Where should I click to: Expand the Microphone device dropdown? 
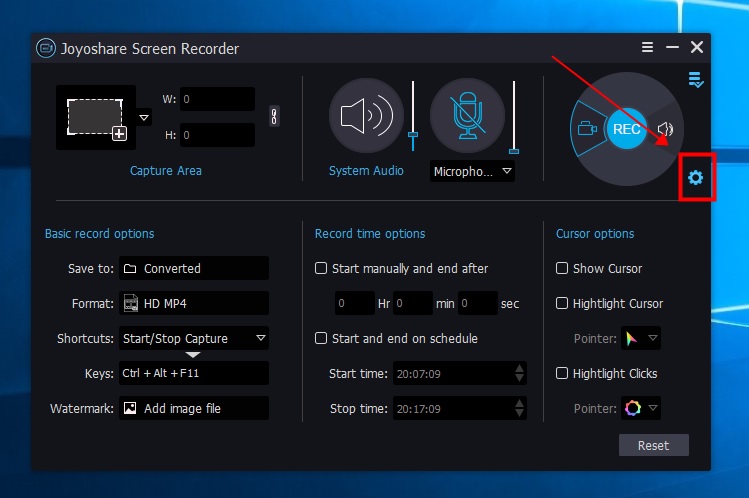(x=507, y=171)
